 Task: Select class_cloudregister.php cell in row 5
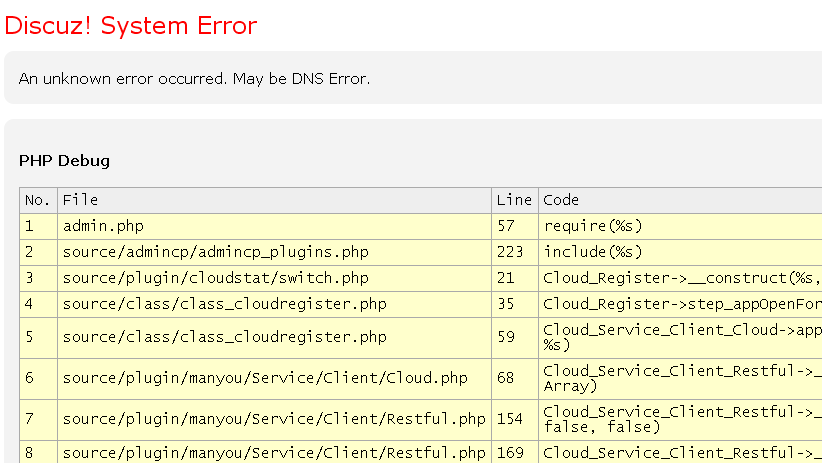[274, 337]
